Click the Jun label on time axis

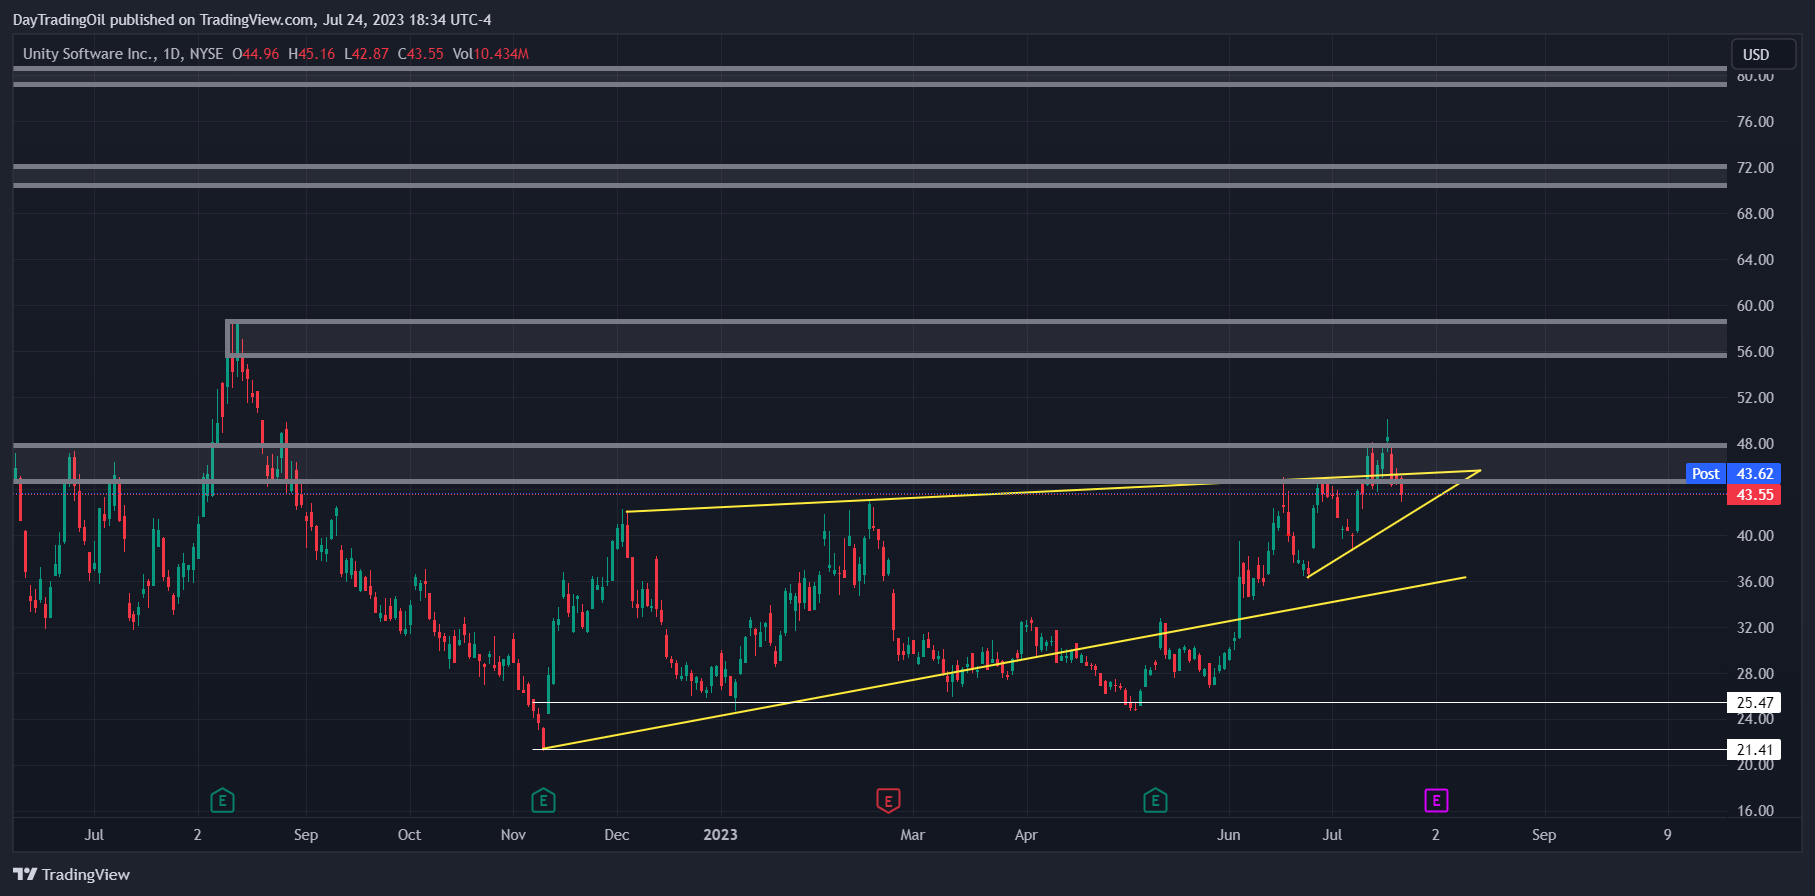[x=1229, y=835]
